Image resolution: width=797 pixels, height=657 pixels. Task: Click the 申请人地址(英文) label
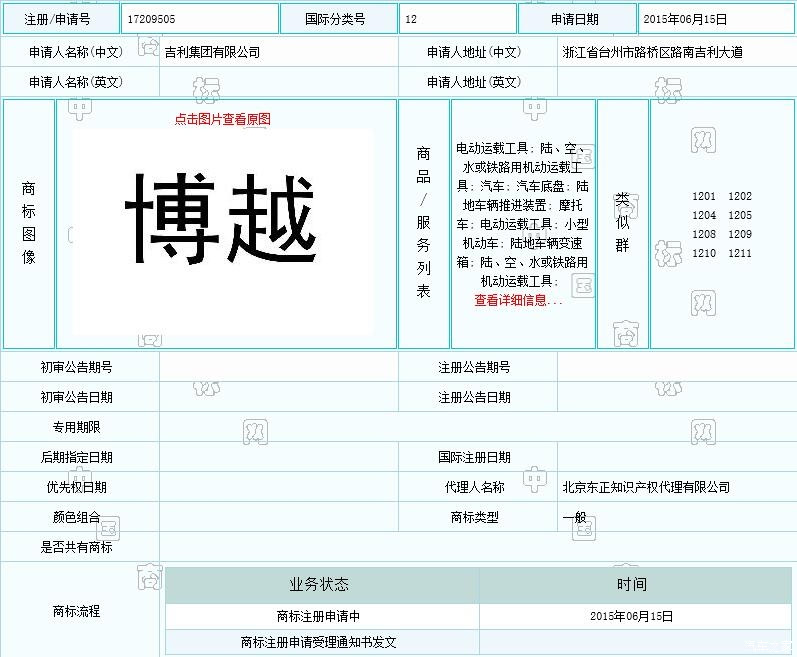click(474, 82)
